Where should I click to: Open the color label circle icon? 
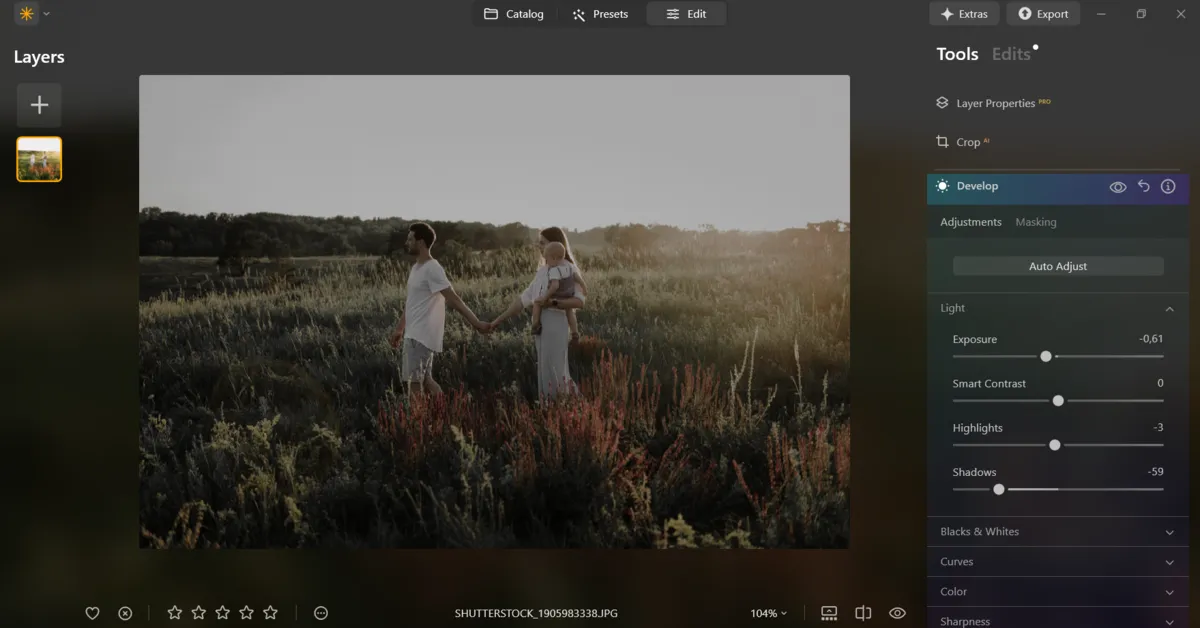pos(321,613)
